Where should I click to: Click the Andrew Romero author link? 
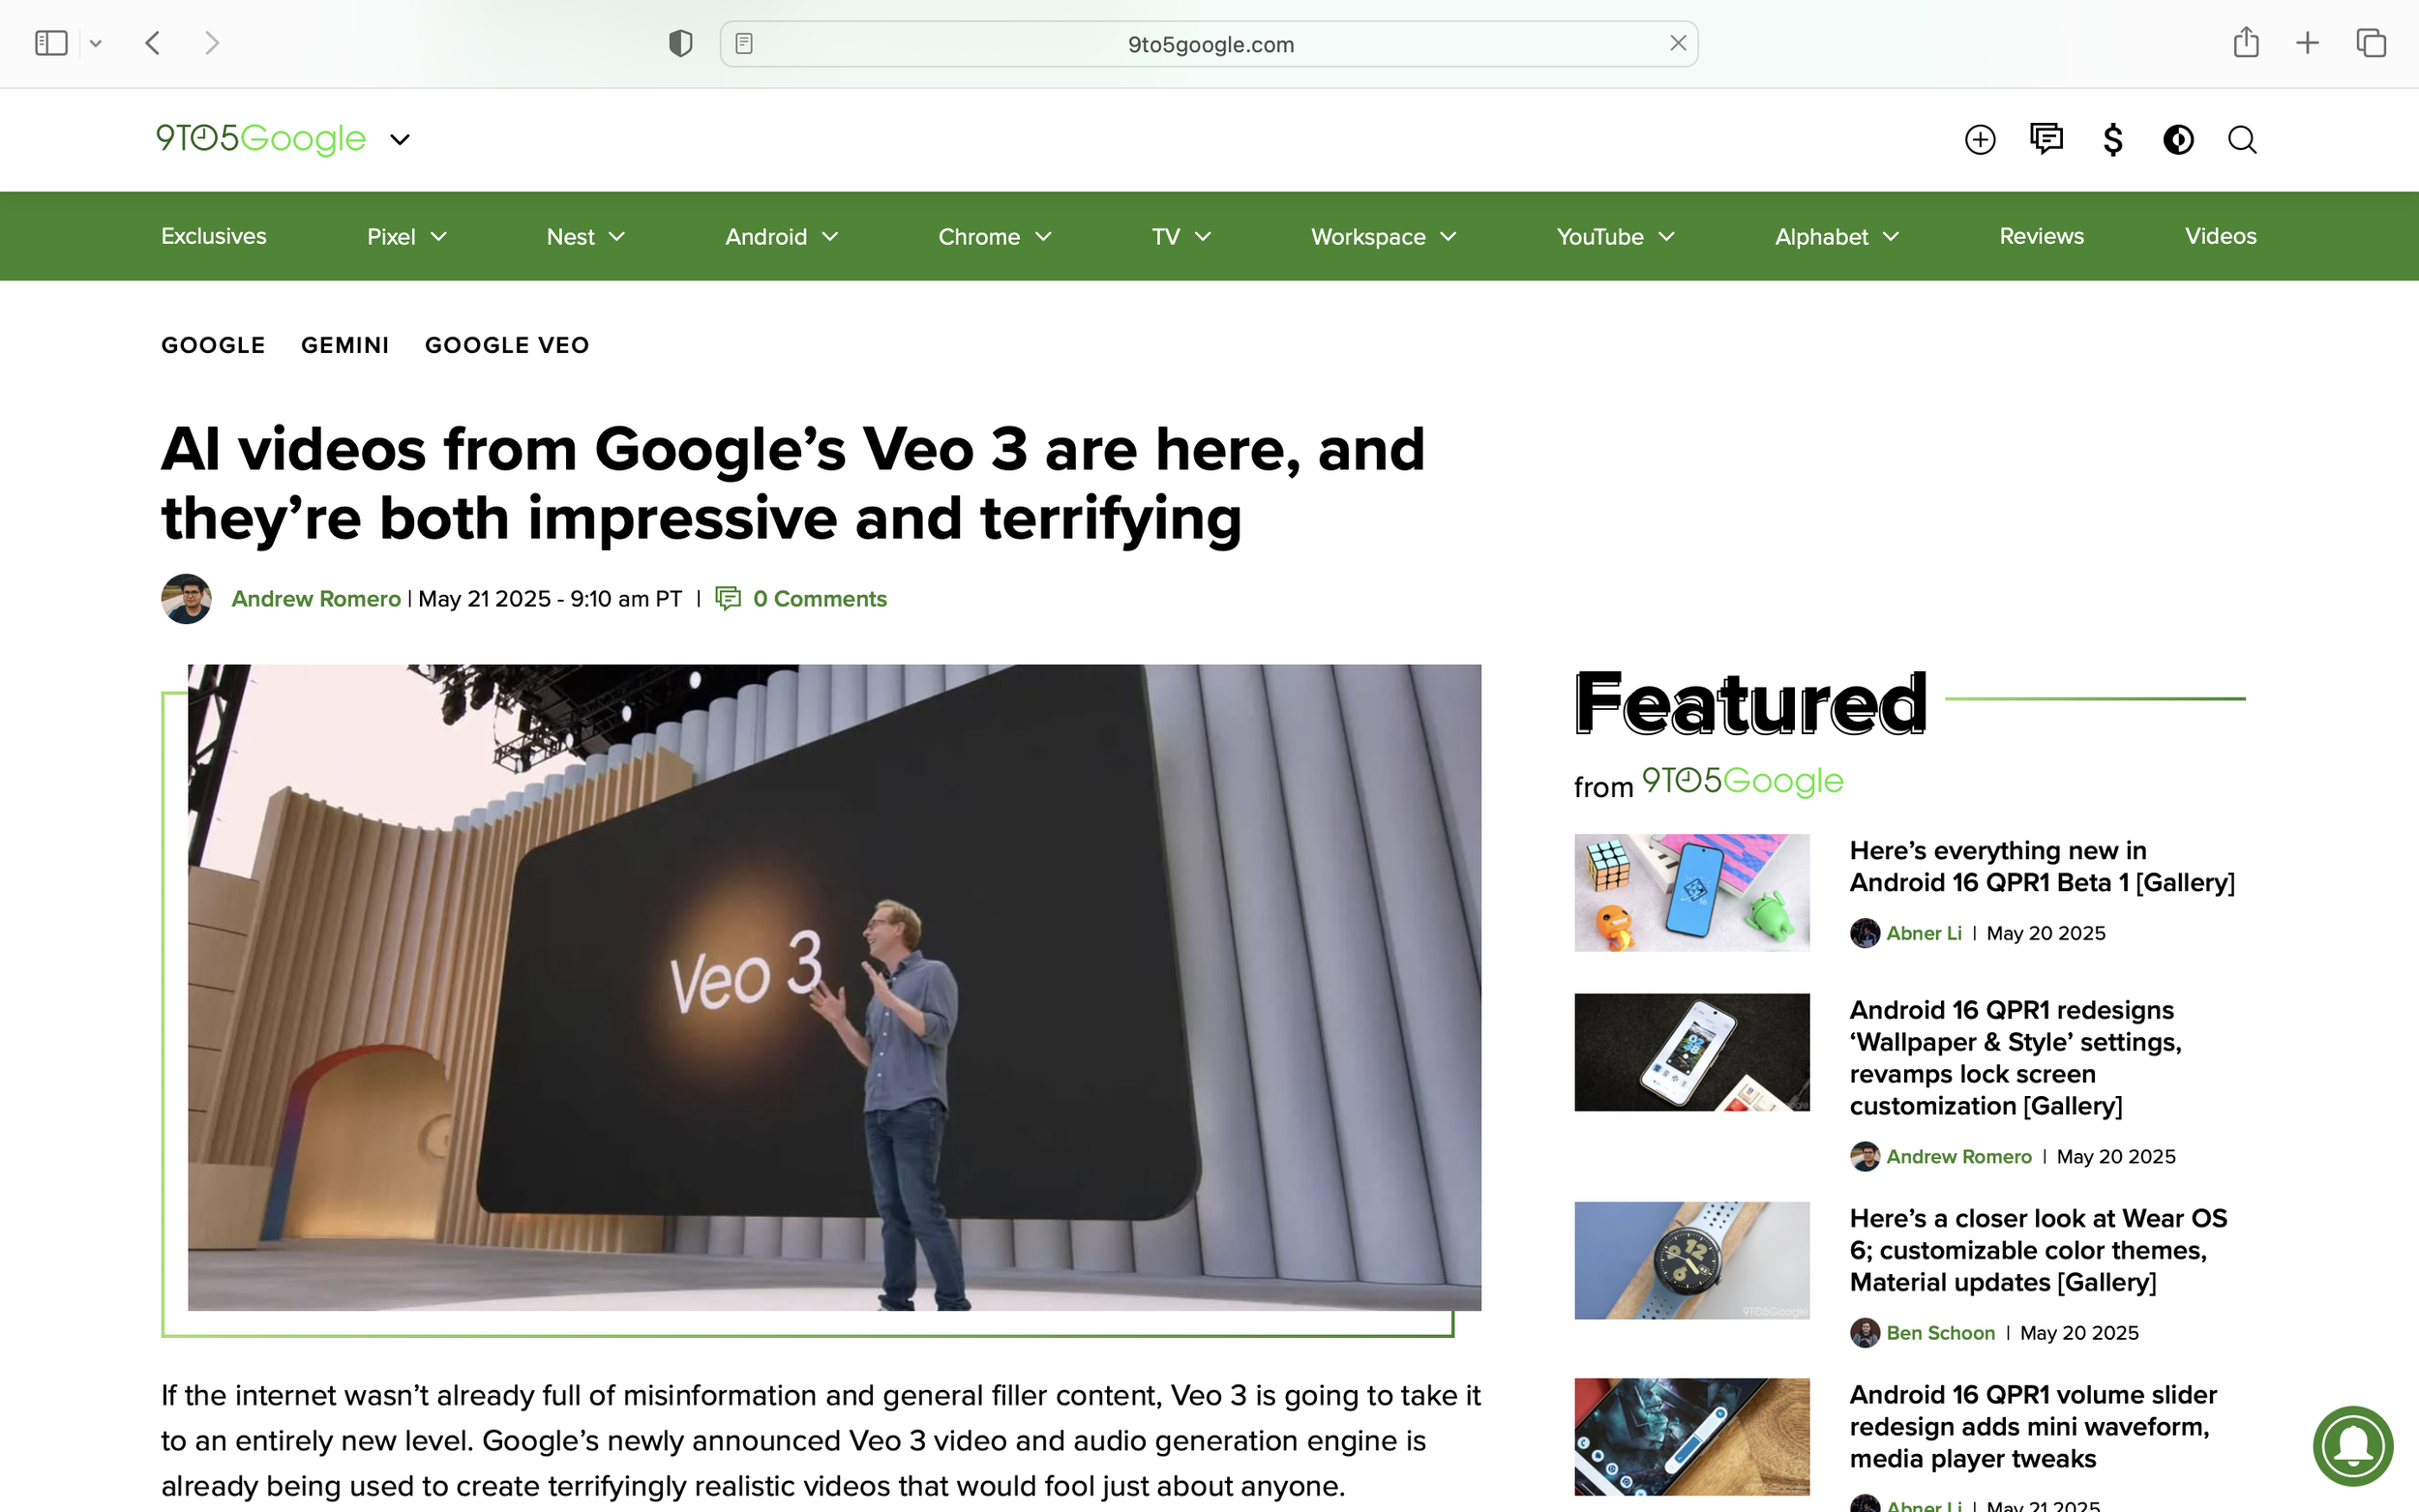point(315,599)
